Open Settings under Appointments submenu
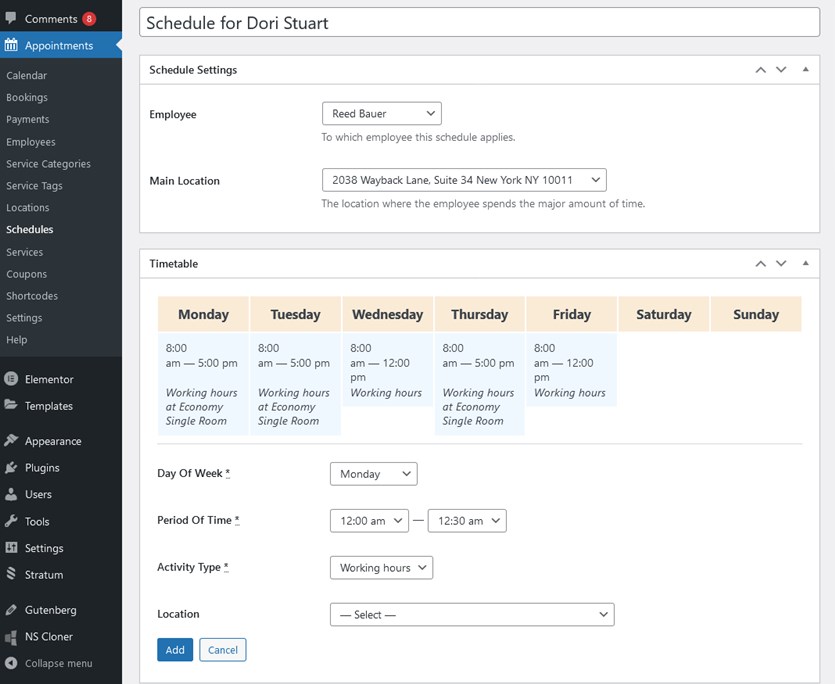Viewport: 835px width, 684px height. tap(24, 317)
